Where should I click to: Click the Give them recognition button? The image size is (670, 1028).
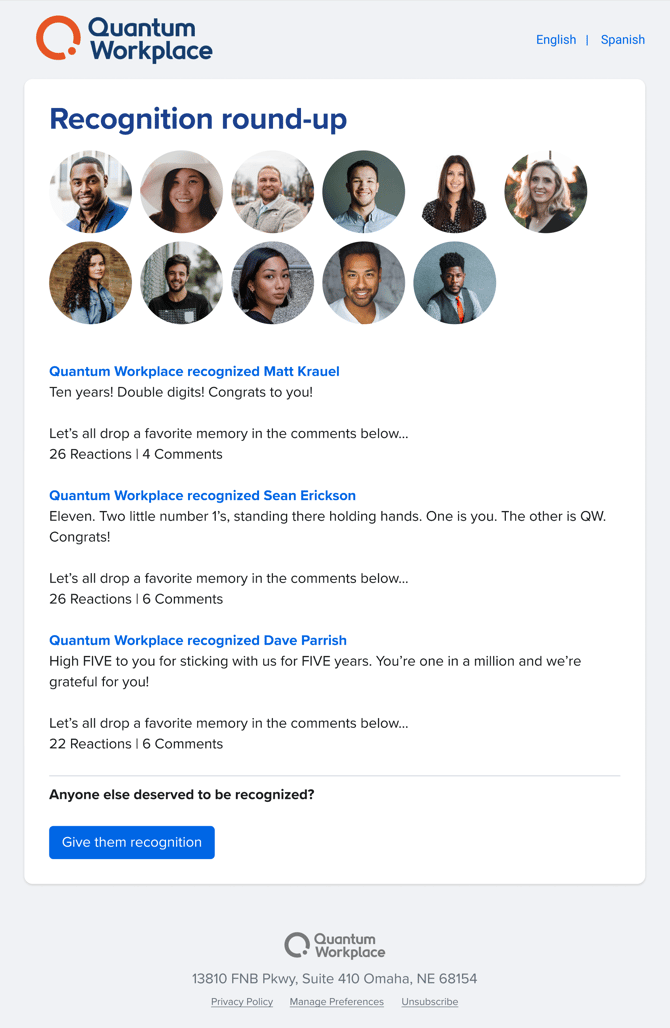(132, 842)
